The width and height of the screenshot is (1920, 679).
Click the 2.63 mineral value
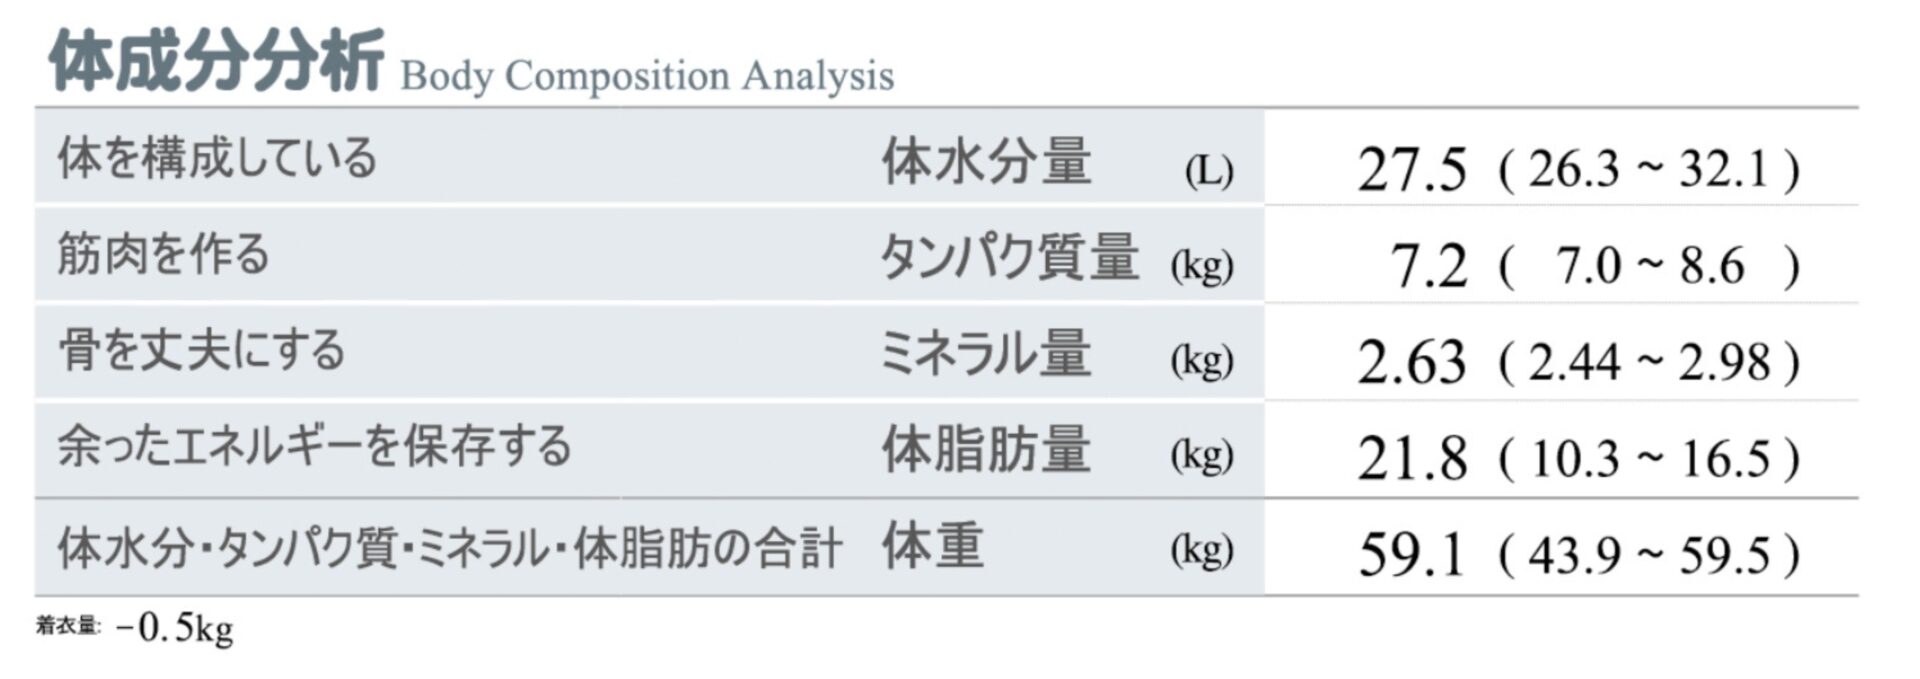1412,362
